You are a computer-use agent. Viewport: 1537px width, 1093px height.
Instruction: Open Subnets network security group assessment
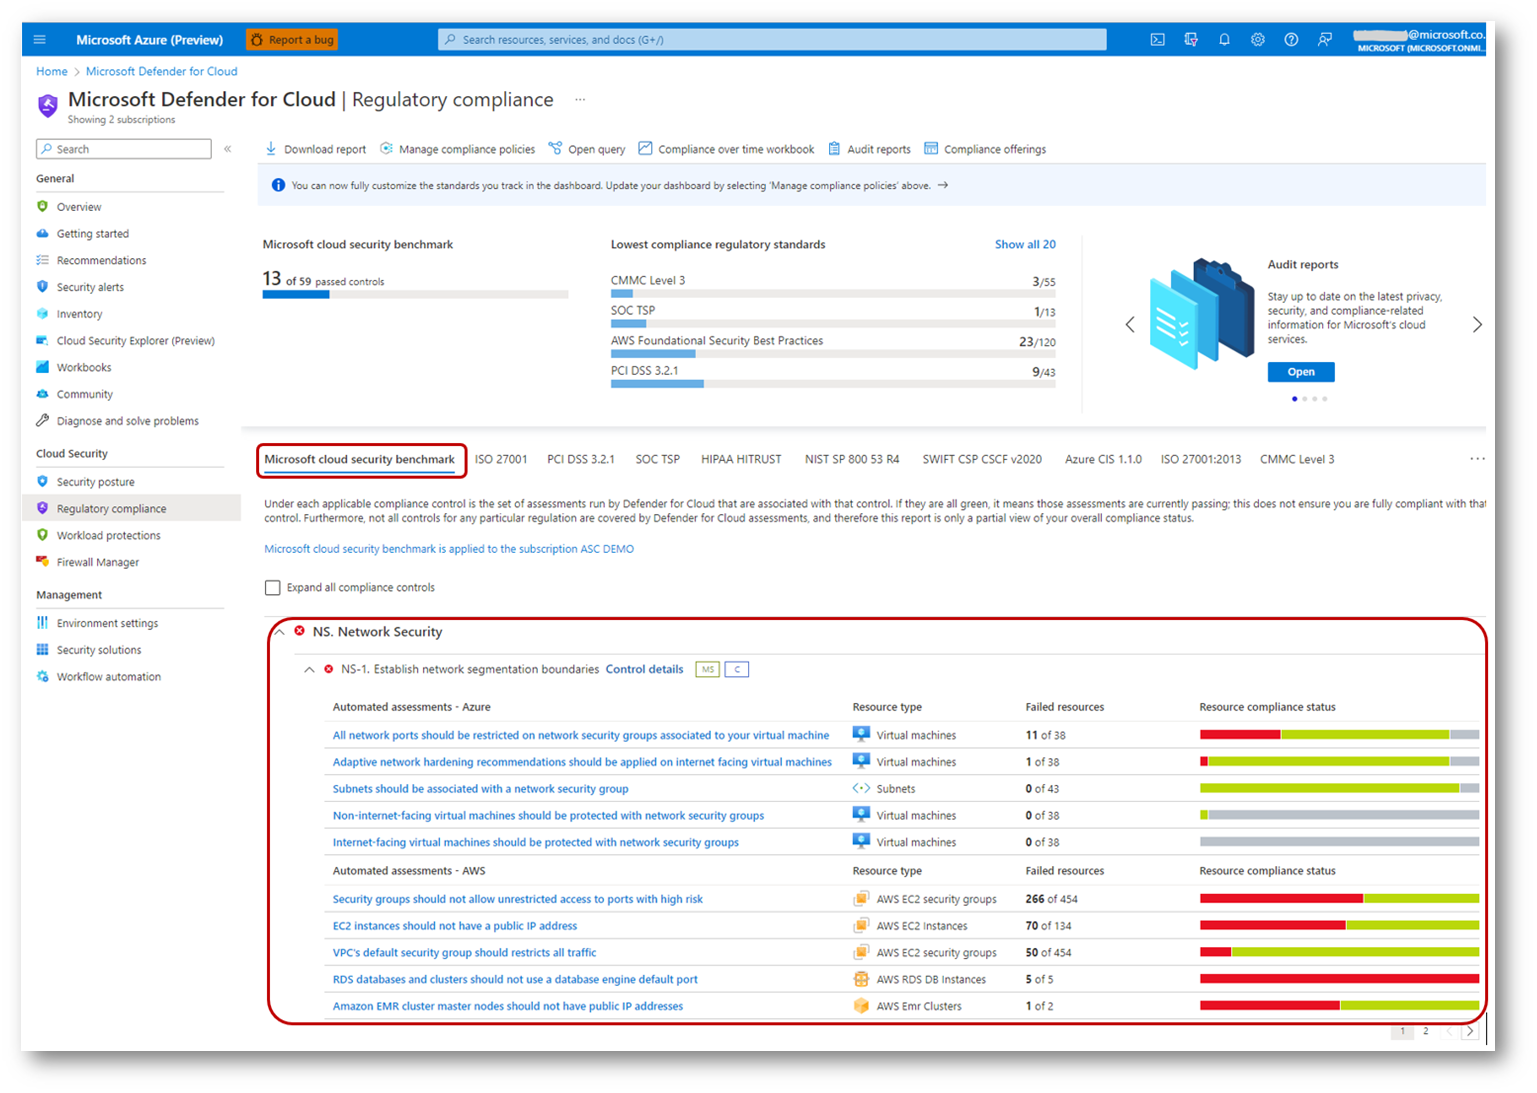click(481, 789)
